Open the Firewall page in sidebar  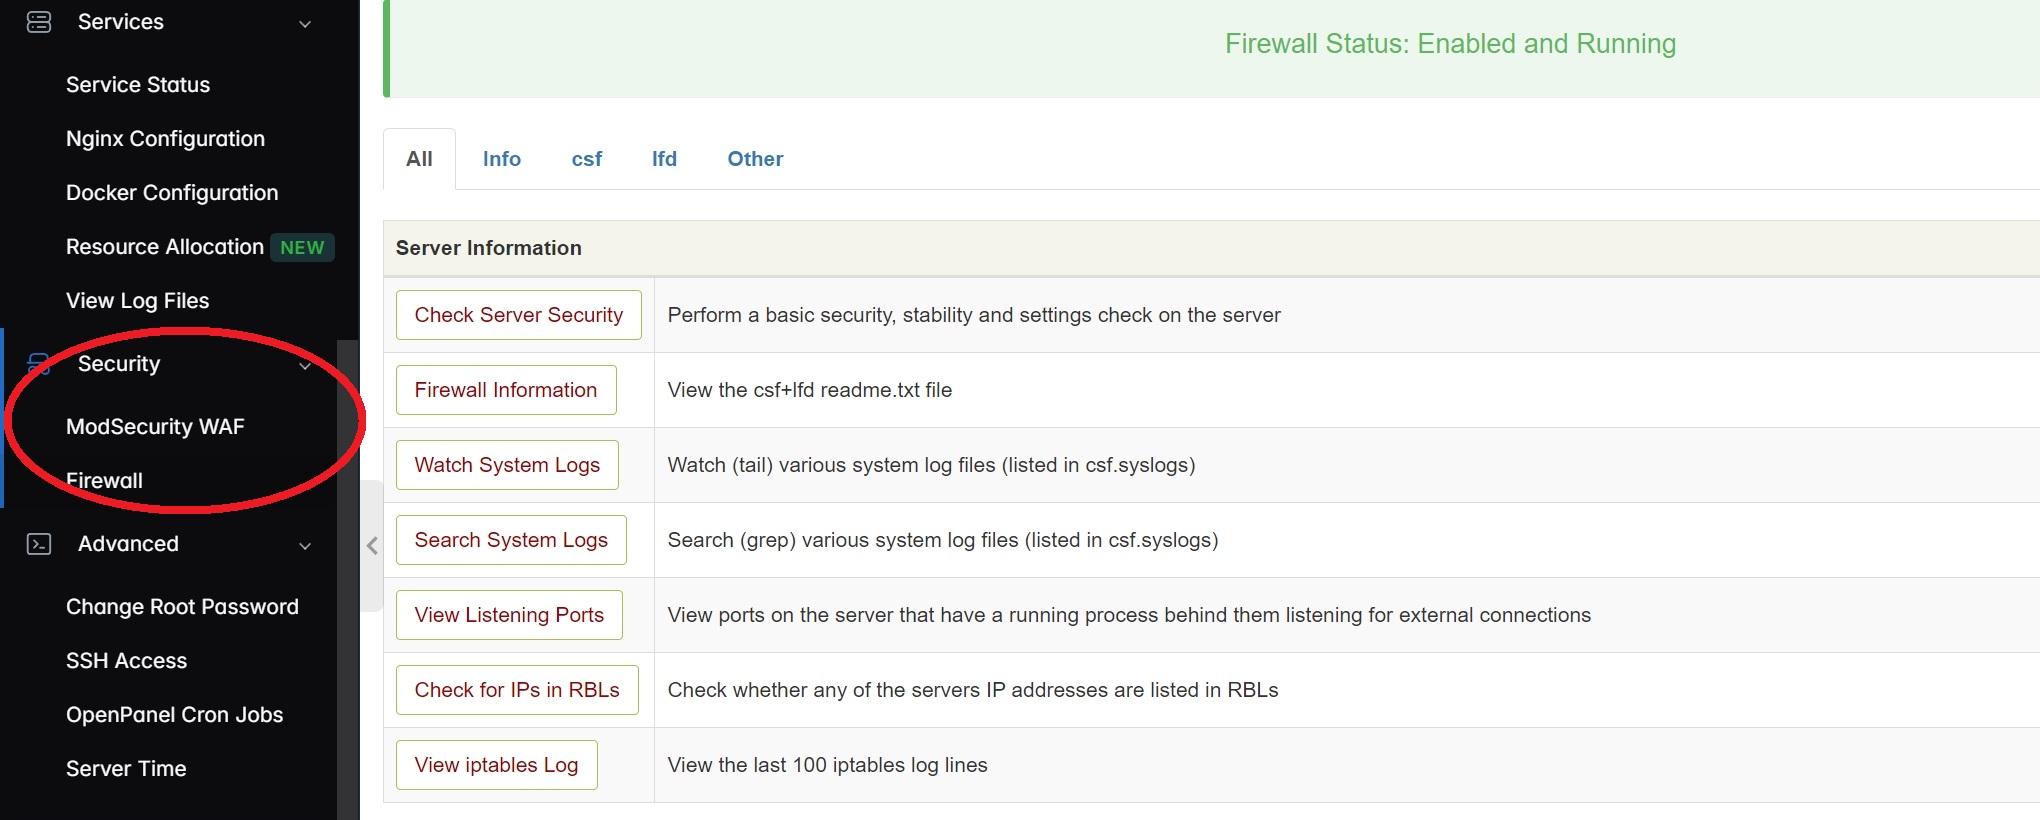tap(104, 481)
